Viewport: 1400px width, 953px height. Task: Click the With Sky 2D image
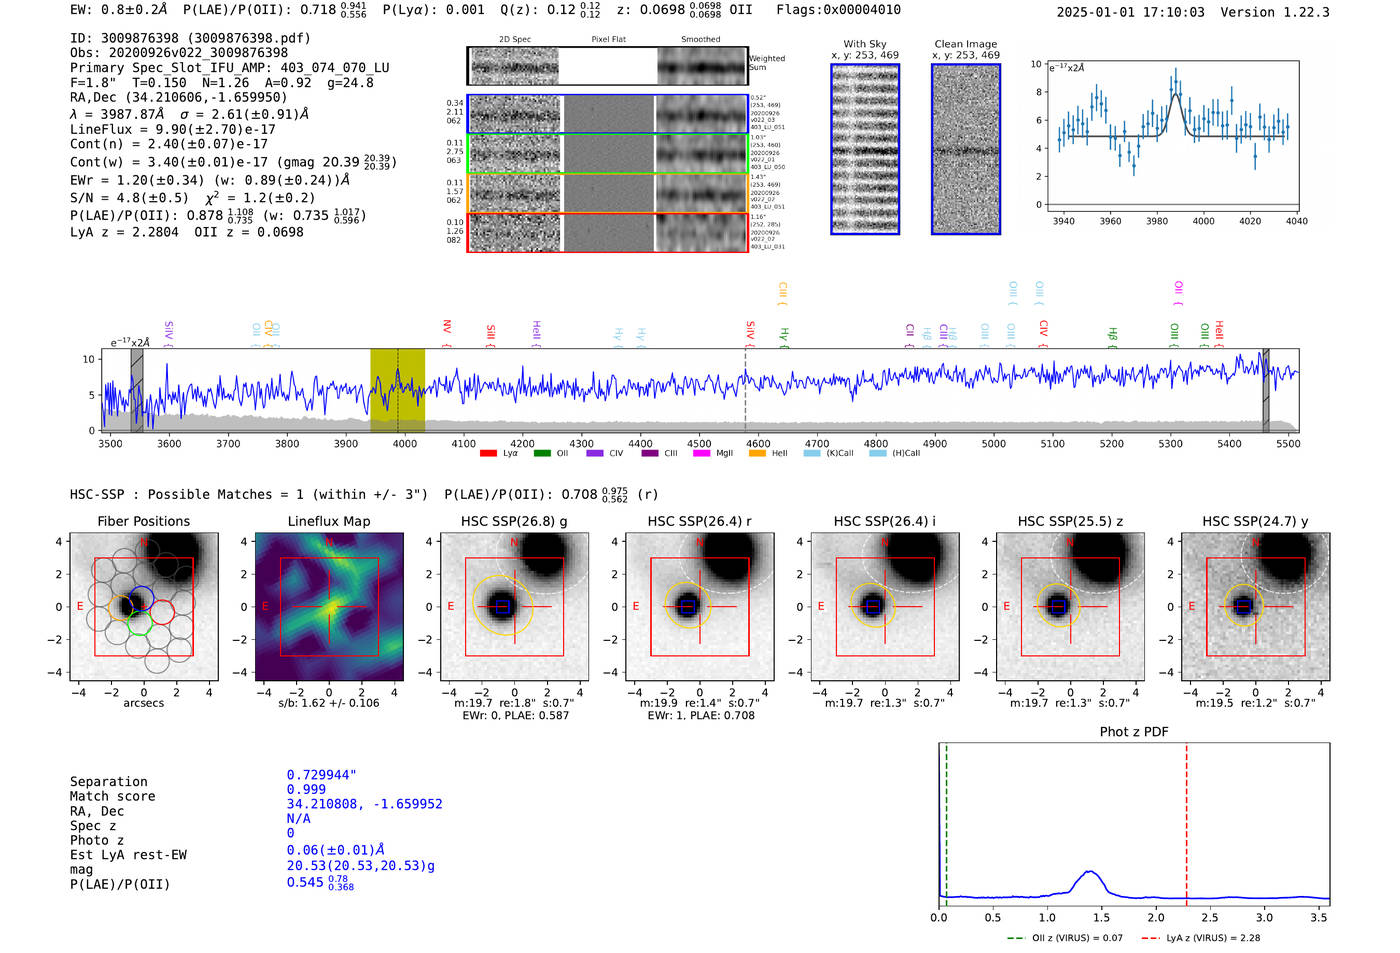(865, 150)
